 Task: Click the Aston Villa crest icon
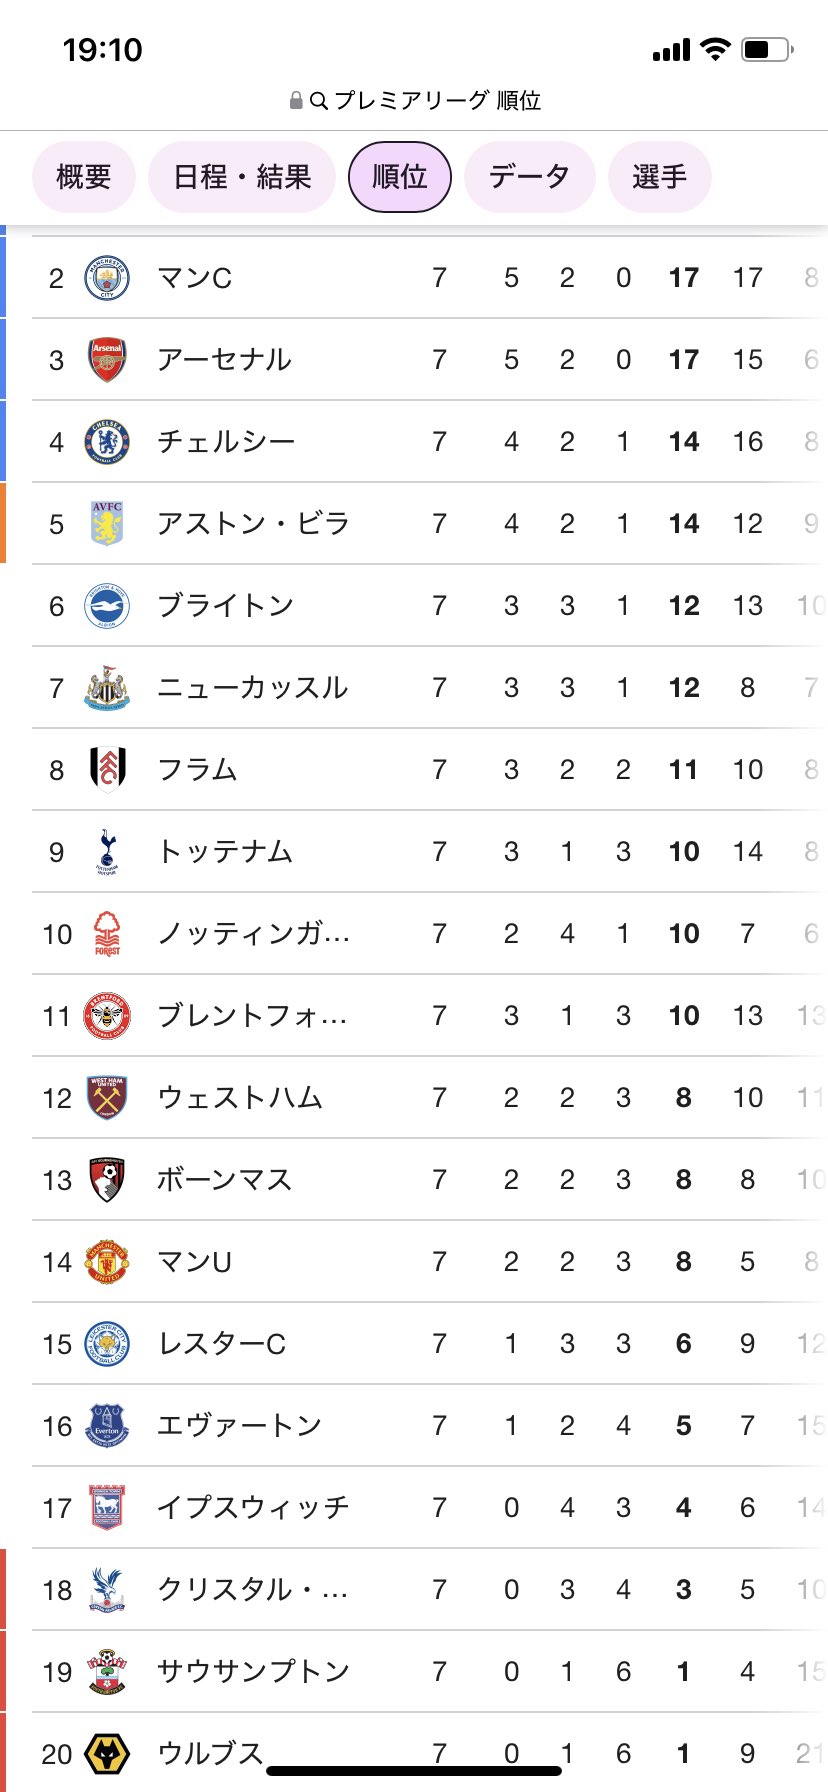(x=107, y=524)
